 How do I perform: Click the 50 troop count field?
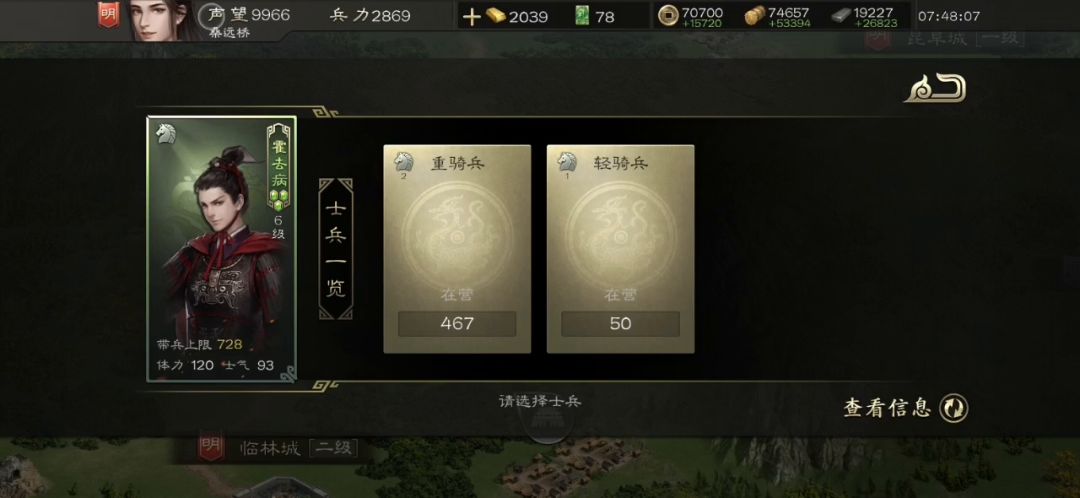pos(620,324)
